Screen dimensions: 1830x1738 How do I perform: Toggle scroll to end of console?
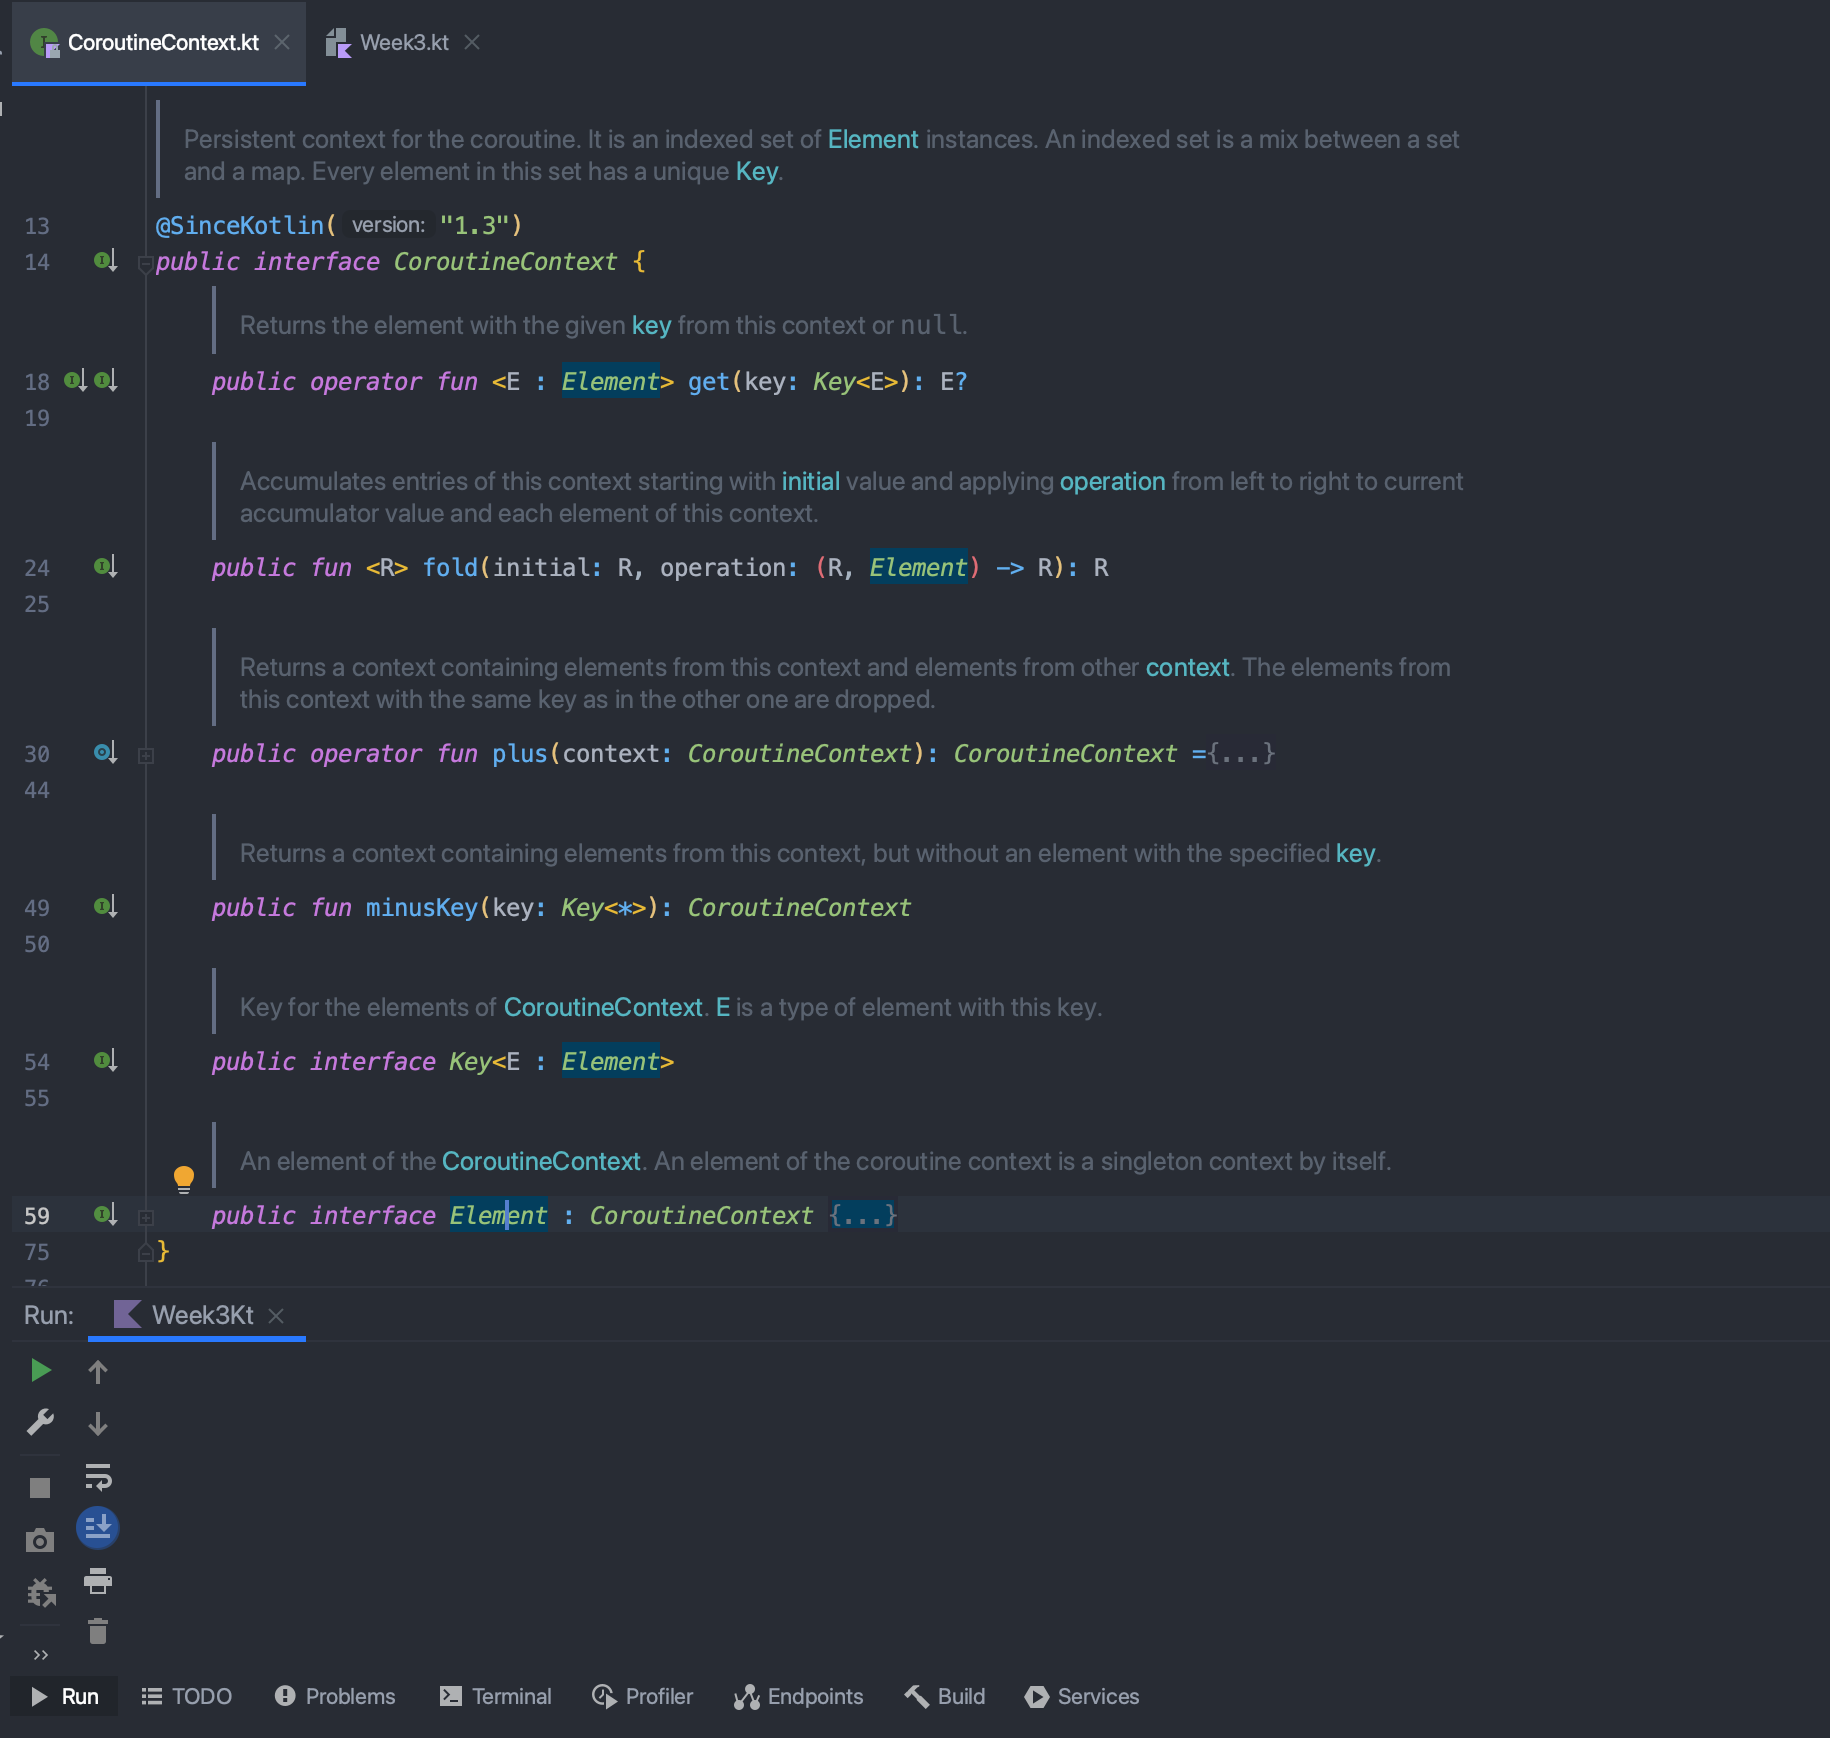pos(98,1528)
